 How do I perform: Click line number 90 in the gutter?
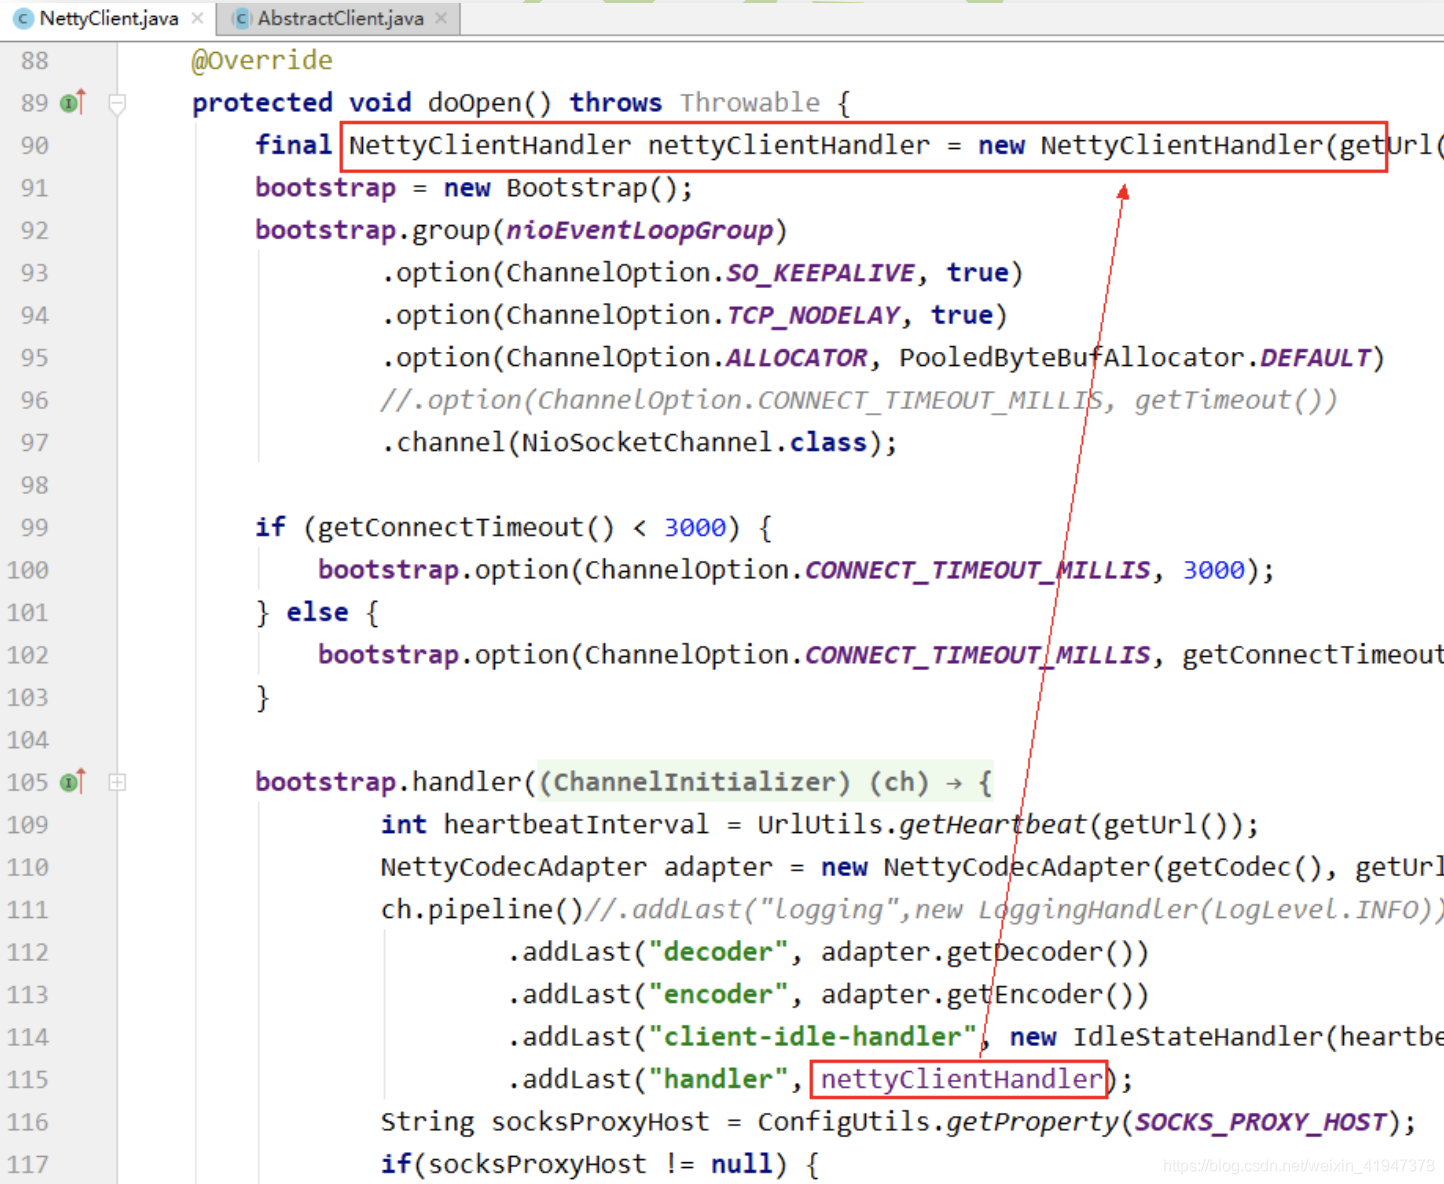[x=34, y=146]
